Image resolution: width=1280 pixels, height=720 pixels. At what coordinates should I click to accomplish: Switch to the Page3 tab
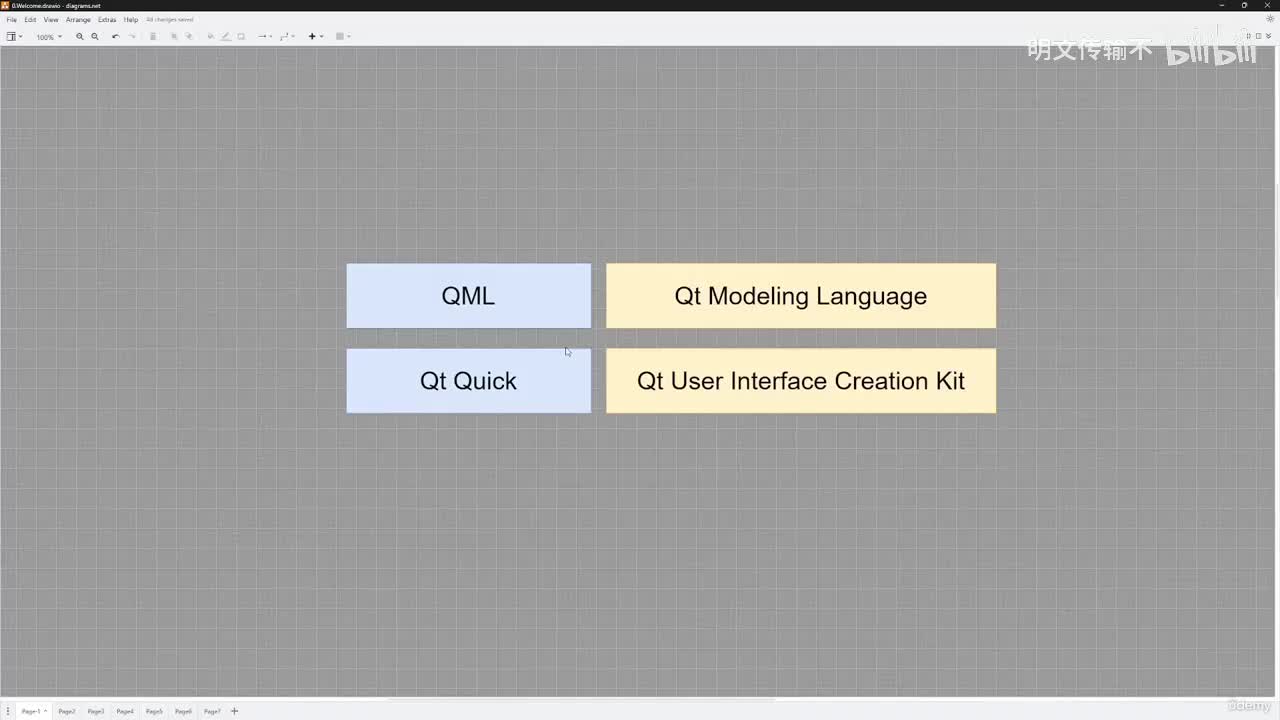pos(96,711)
